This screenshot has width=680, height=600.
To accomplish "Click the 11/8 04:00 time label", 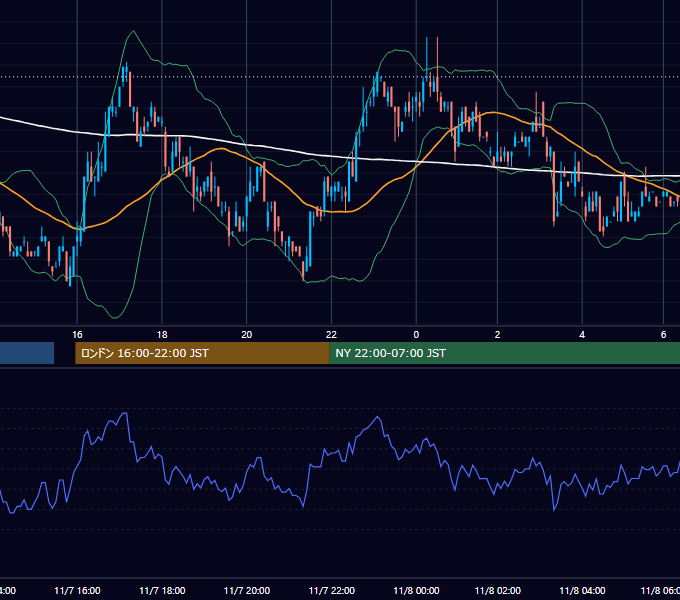I will click(582, 590).
